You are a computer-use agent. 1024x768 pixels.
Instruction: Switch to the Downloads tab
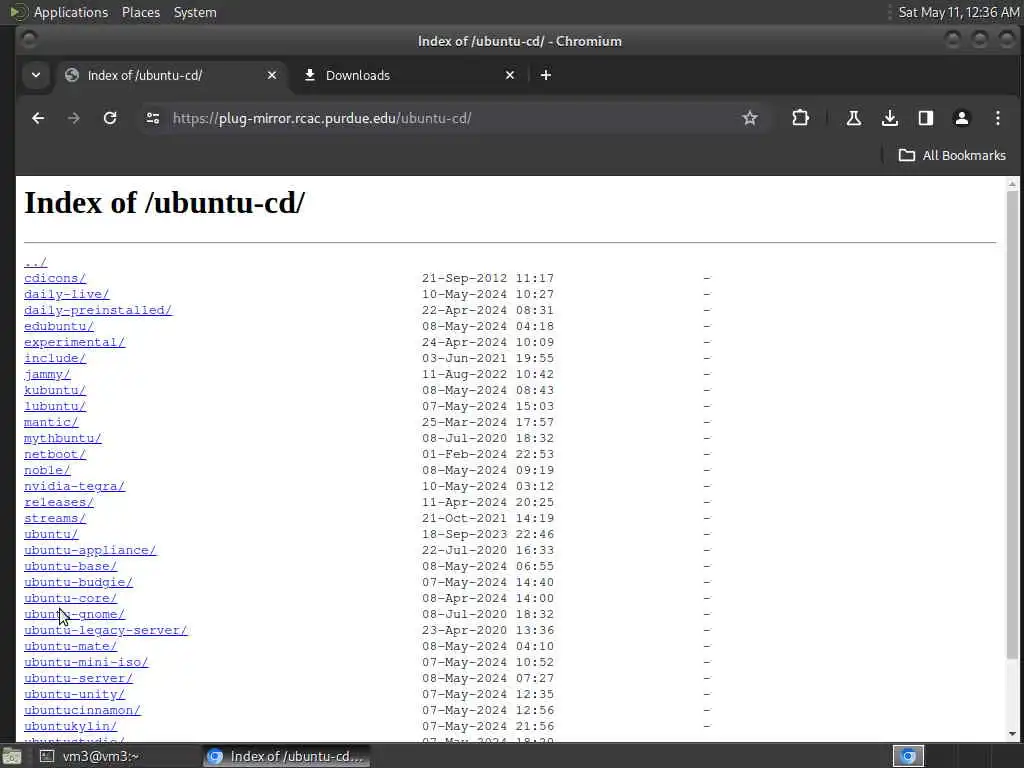pyautogui.click(x=410, y=75)
